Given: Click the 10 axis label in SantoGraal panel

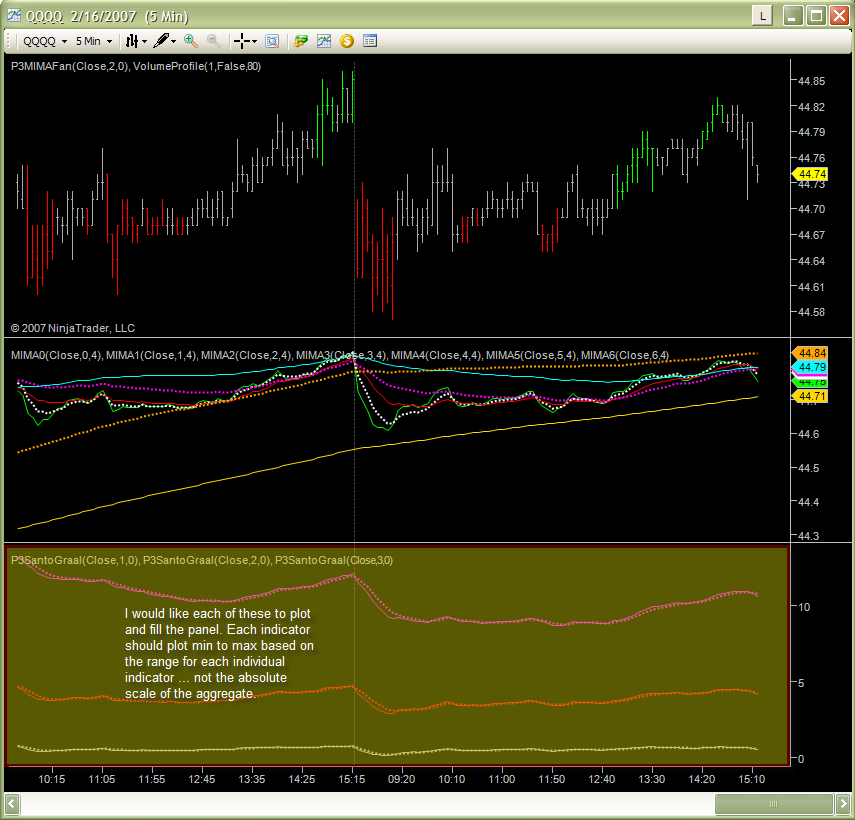Looking at the screenshot, I should pyautogui.click(x=804, y=607).
